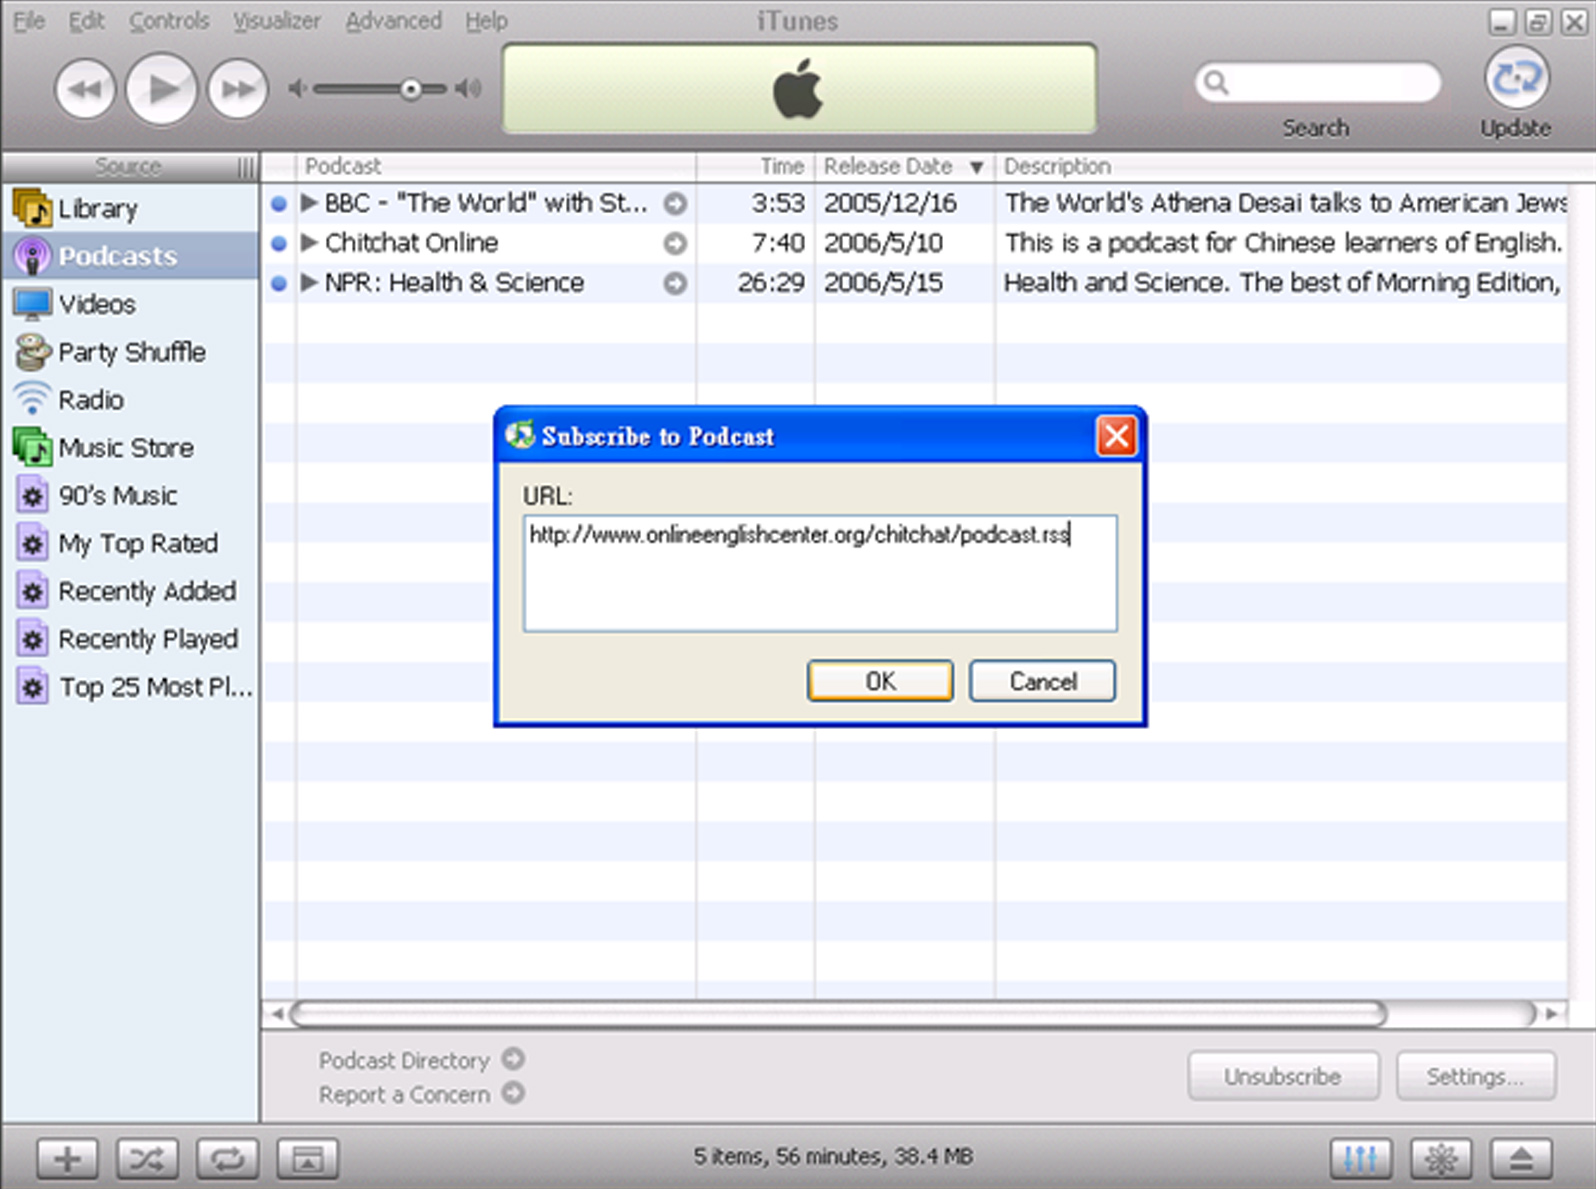The height and width of the screenshot is (1189, 1596).
Task: Expand the BBC The World podcast
Action: click(x=309, y=203)
